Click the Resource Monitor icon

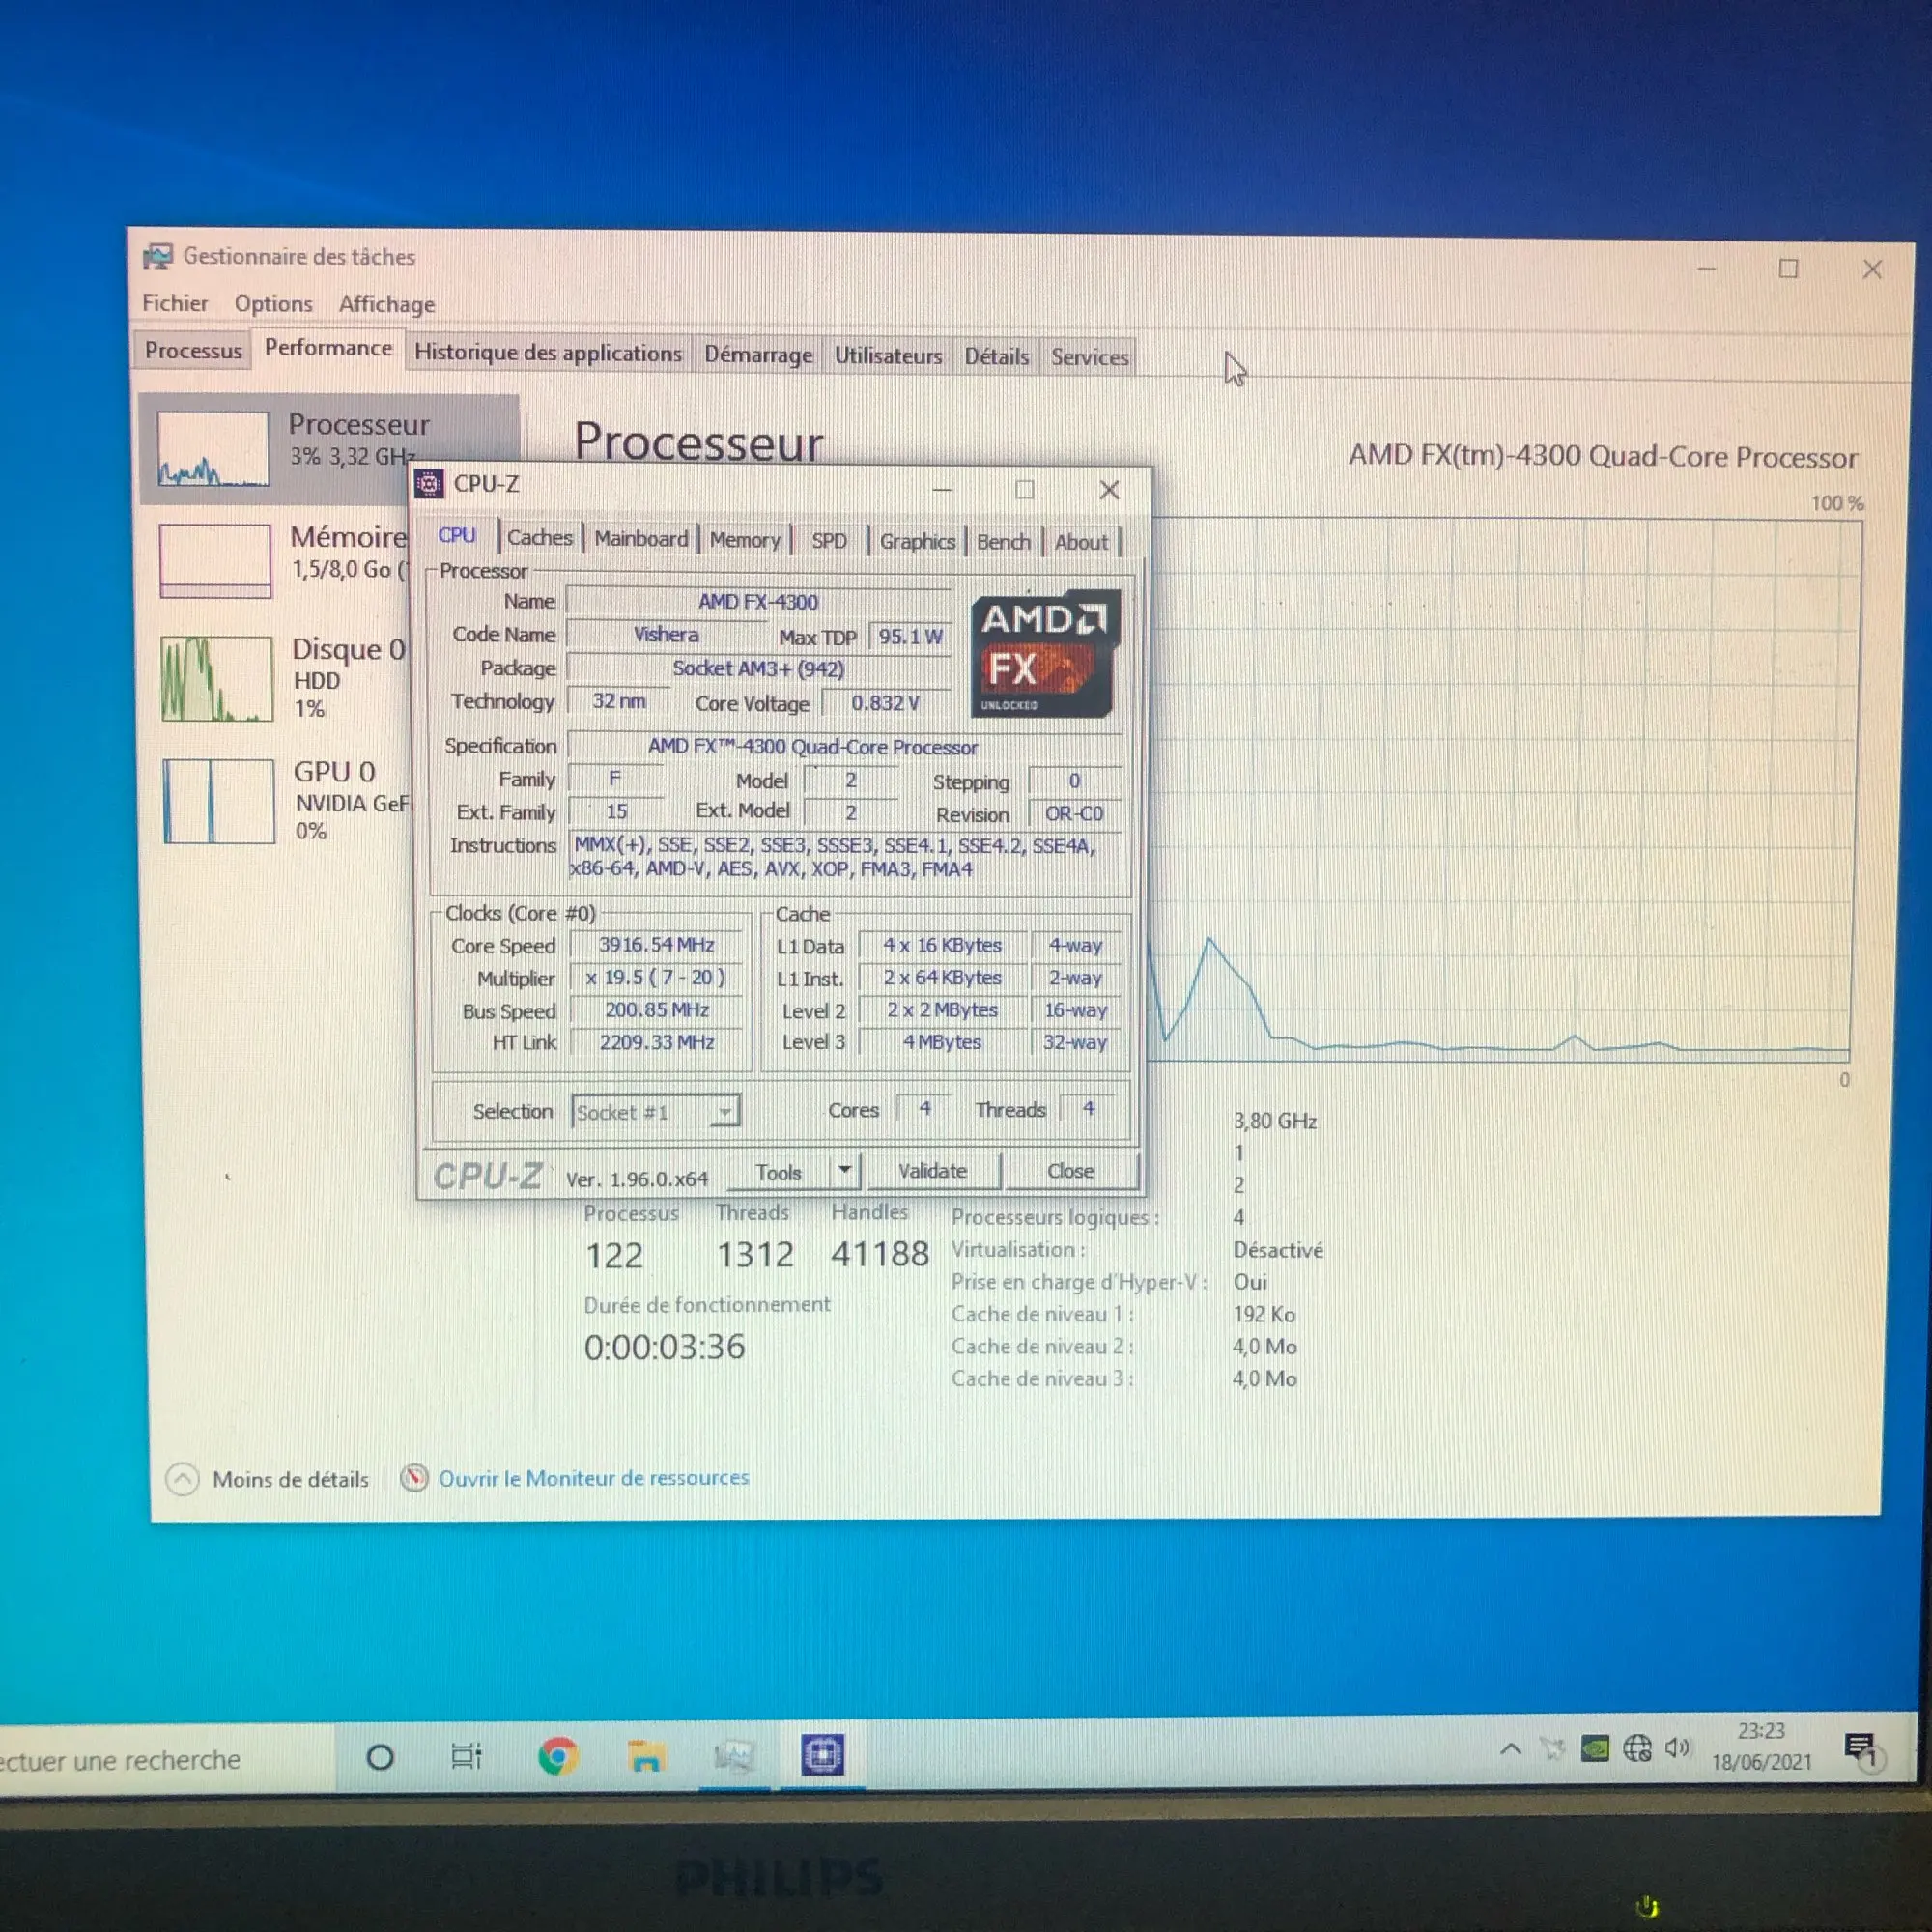point(414,1478)
